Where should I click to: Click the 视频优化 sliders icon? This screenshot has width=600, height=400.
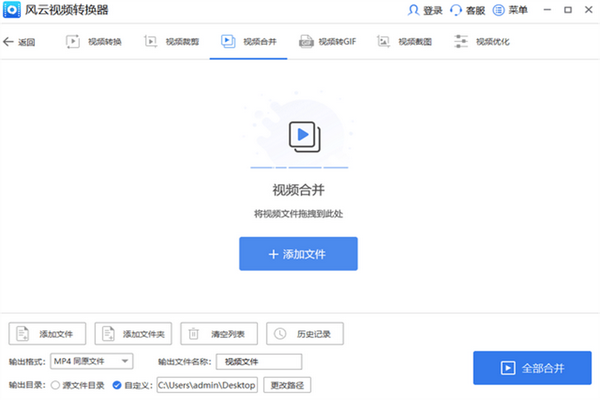(461, 41)
